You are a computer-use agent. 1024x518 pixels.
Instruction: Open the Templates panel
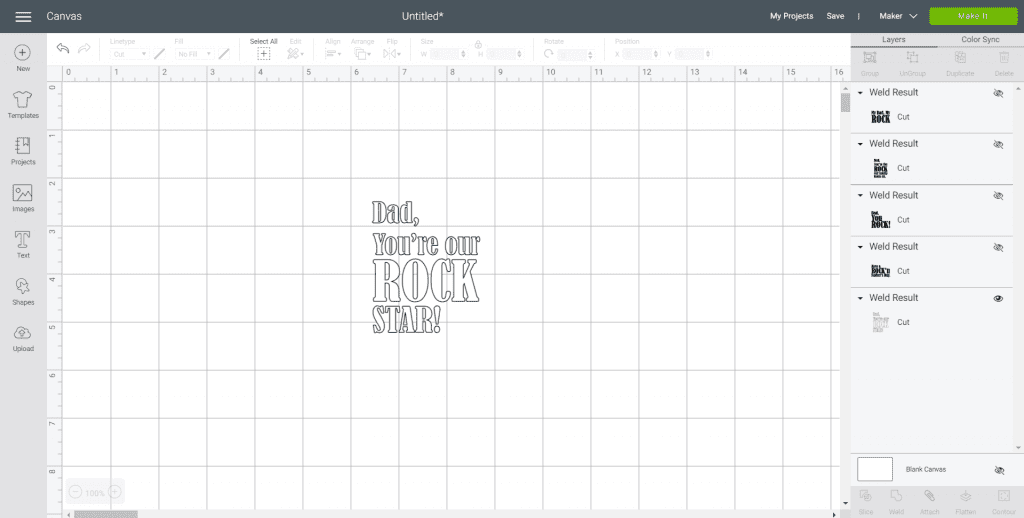(23, 105)
